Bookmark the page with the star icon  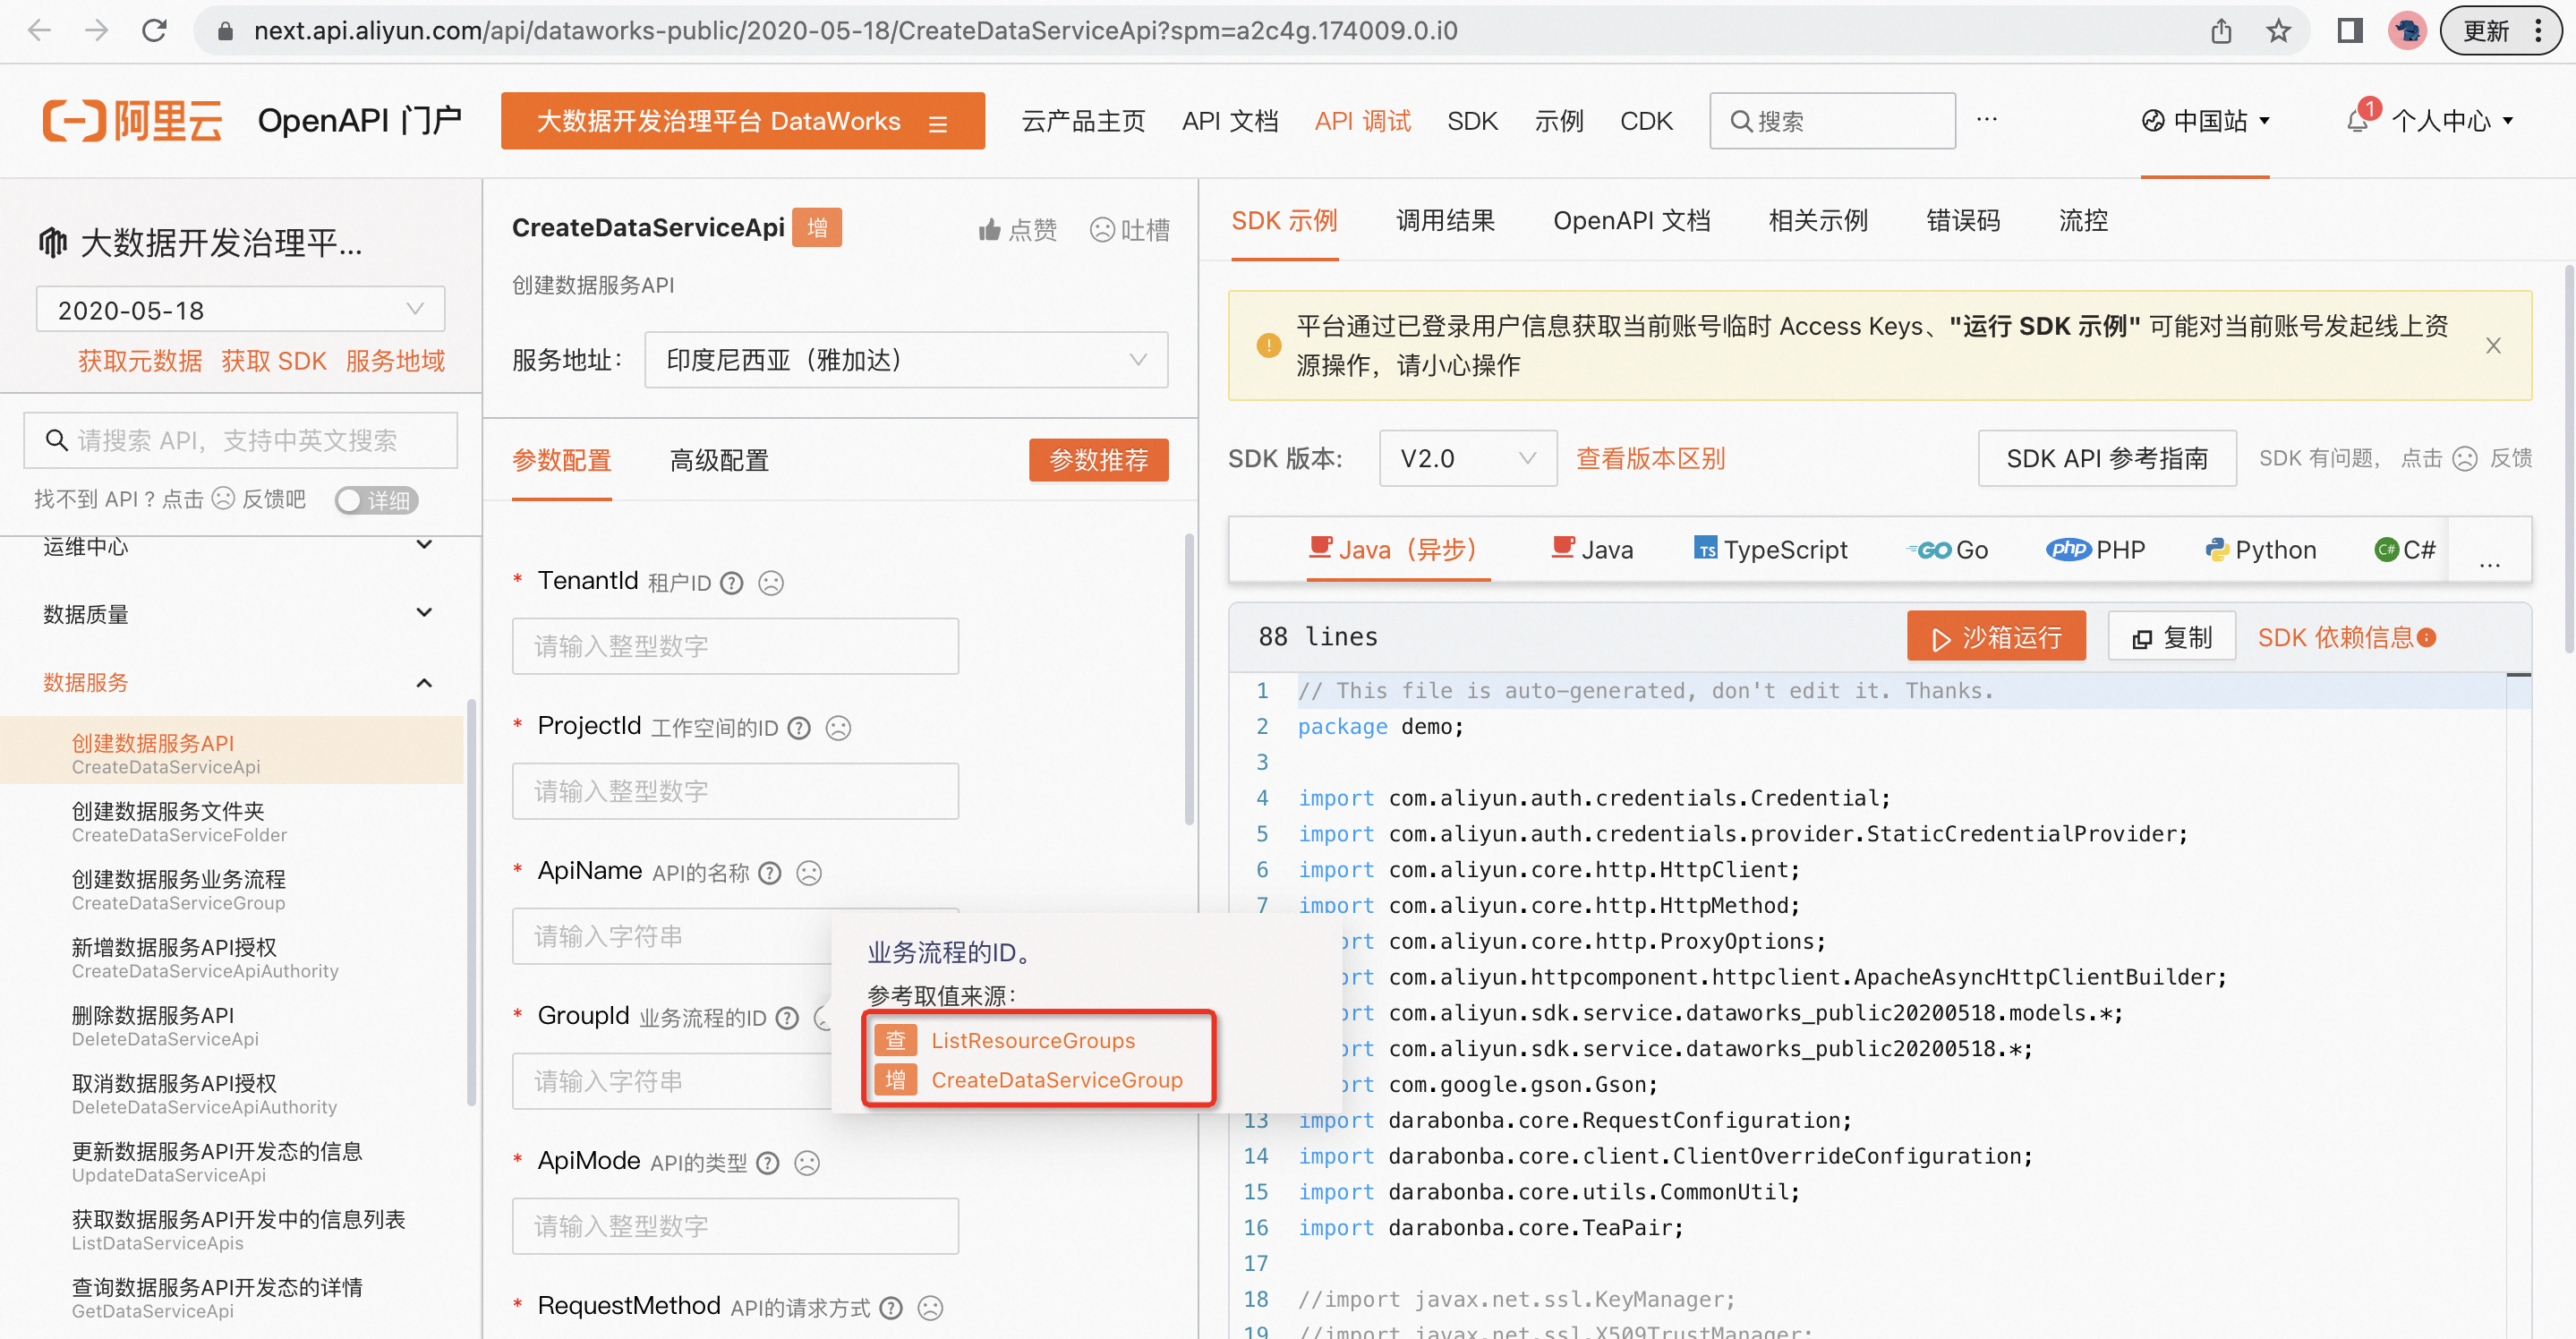[2278, 31]
